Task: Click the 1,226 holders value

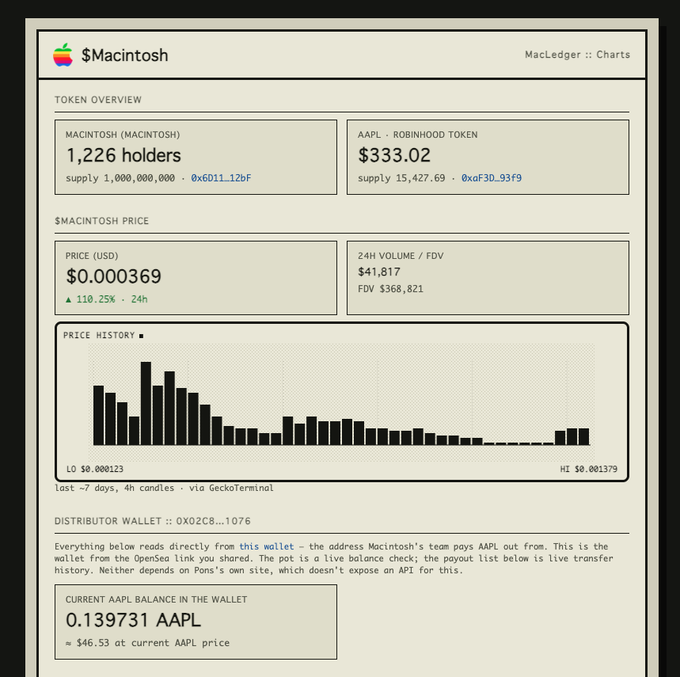Action: [x=124, y=155]
